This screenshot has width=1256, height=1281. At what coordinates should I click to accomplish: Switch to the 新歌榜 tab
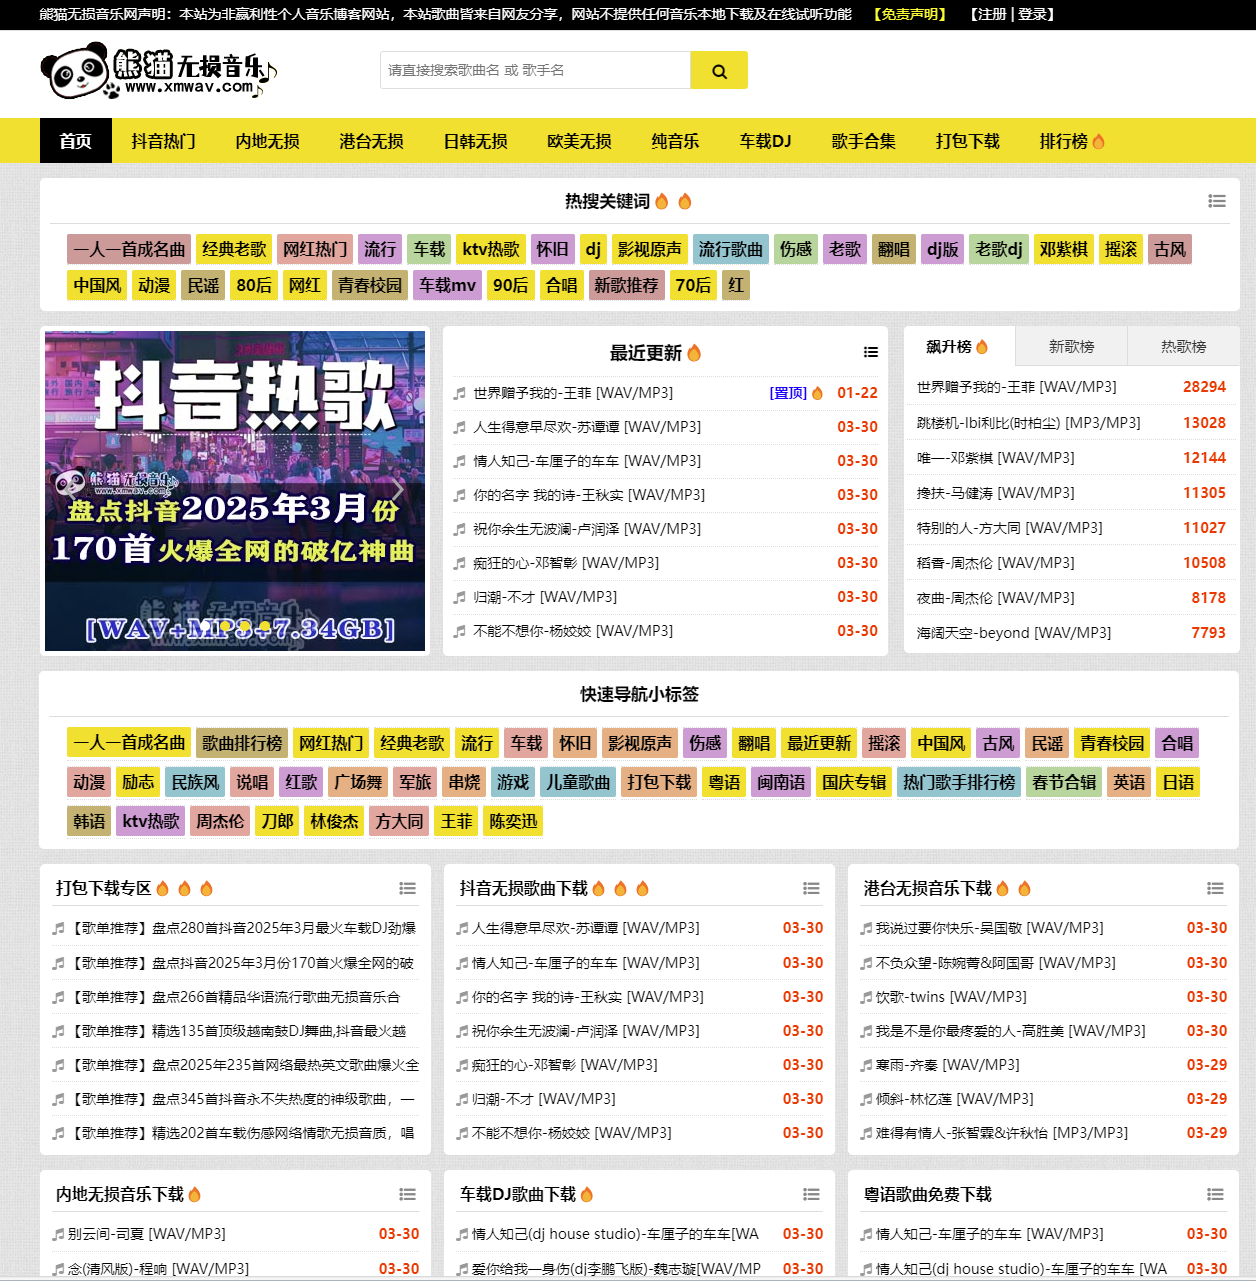tap(1071, 346)
